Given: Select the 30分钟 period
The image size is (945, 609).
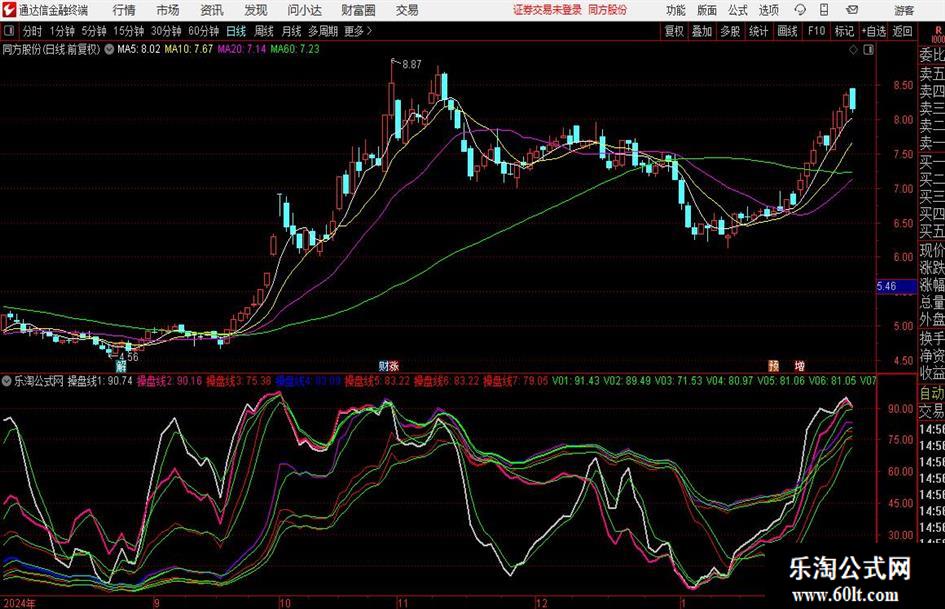Looking at the screenshot, I should [166, 31].
